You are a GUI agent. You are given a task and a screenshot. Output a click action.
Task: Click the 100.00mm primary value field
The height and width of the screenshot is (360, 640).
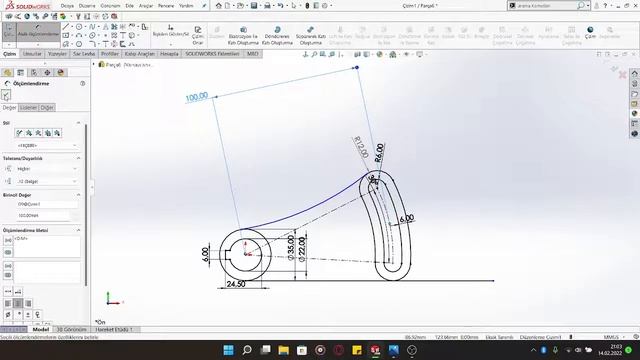point(43,216)
